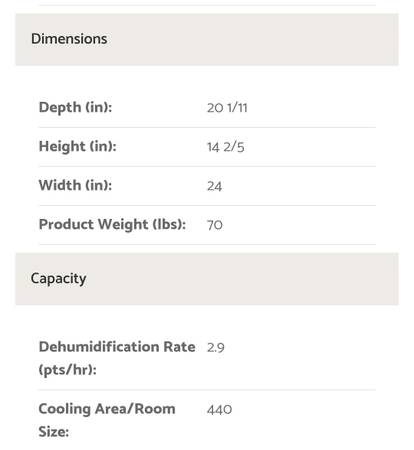
Task: Click the Width specification row
Action: (207, 186)
